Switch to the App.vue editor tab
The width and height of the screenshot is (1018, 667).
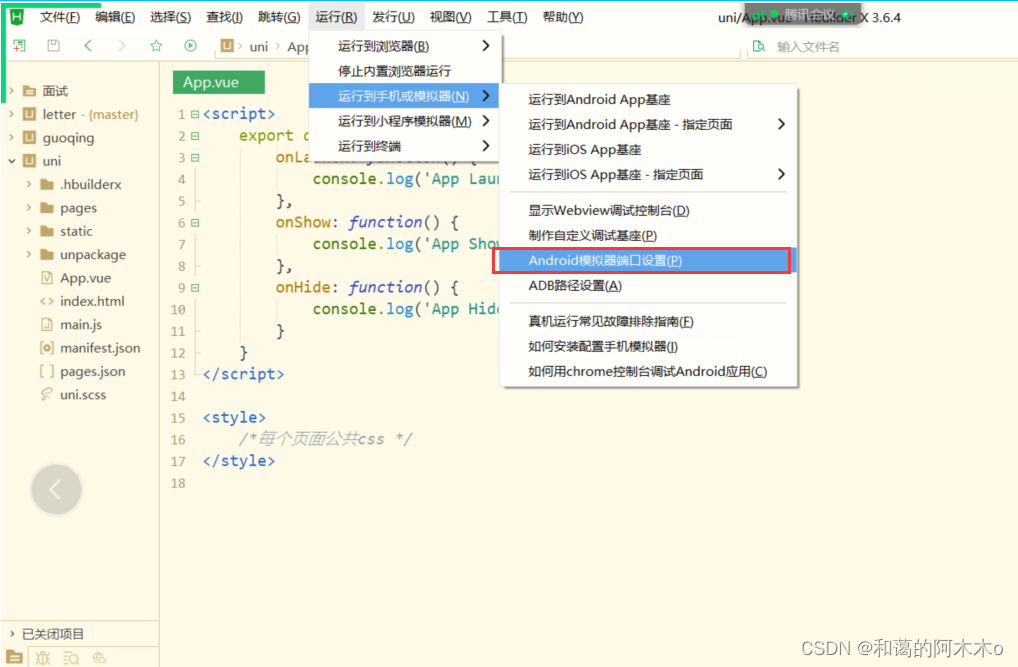click(x=219, y=82)
